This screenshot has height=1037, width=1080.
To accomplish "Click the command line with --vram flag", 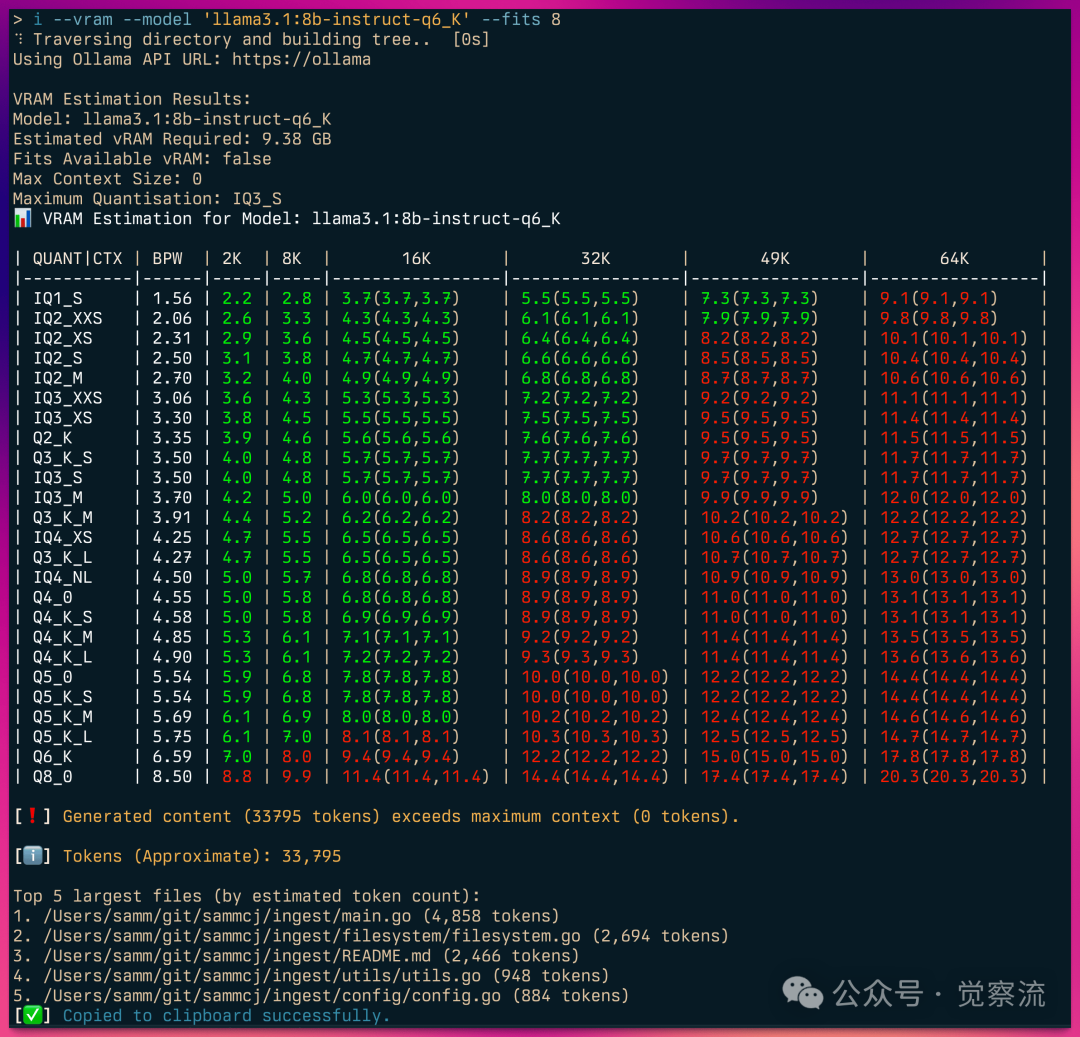I will pyautogui.click(x=287, y=20).
